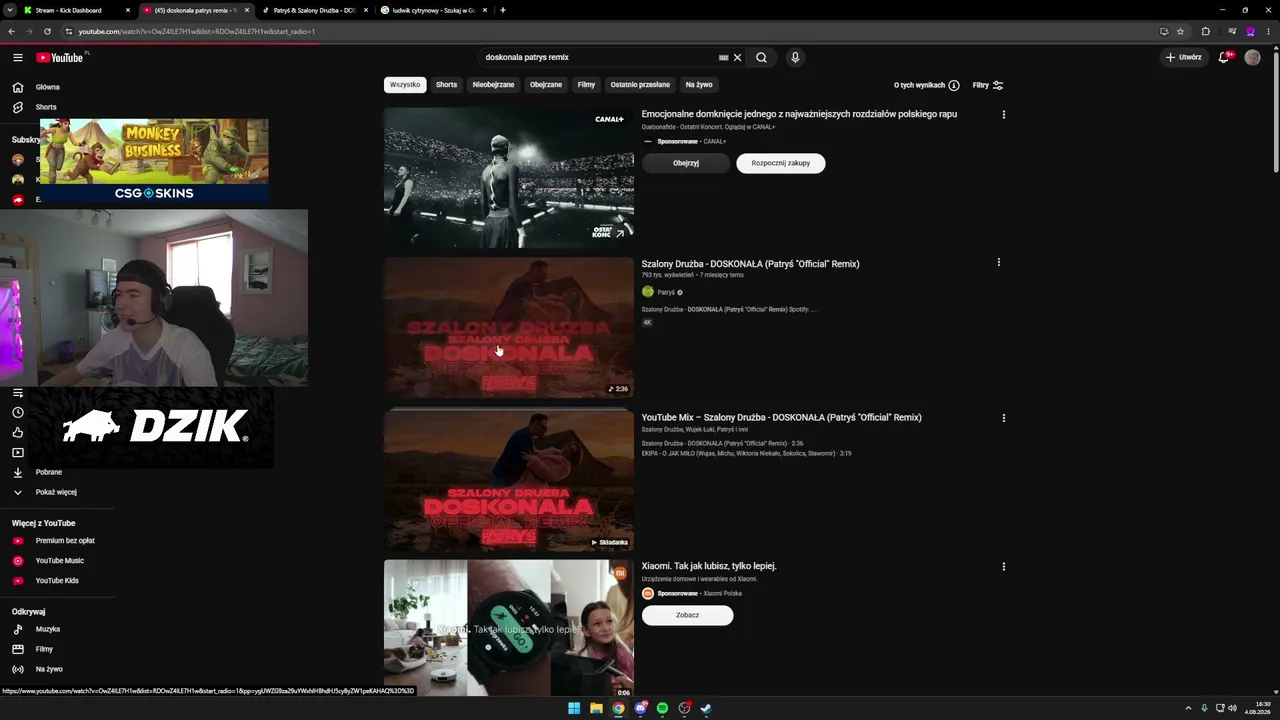The height and width of the screenshot is (720, 1280).
Task: Click the browser address bar URL
Action: (x=197, y=31)
